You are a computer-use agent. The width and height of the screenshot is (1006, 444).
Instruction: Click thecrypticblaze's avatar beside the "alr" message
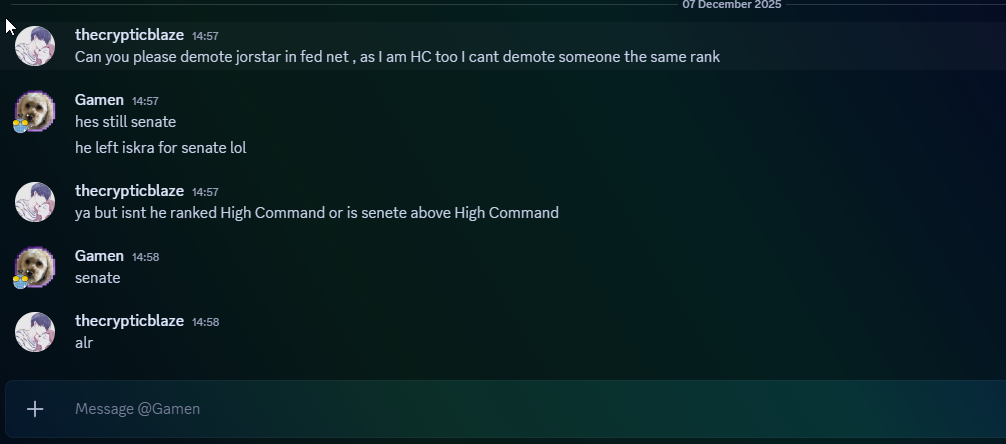pos(35,332)
